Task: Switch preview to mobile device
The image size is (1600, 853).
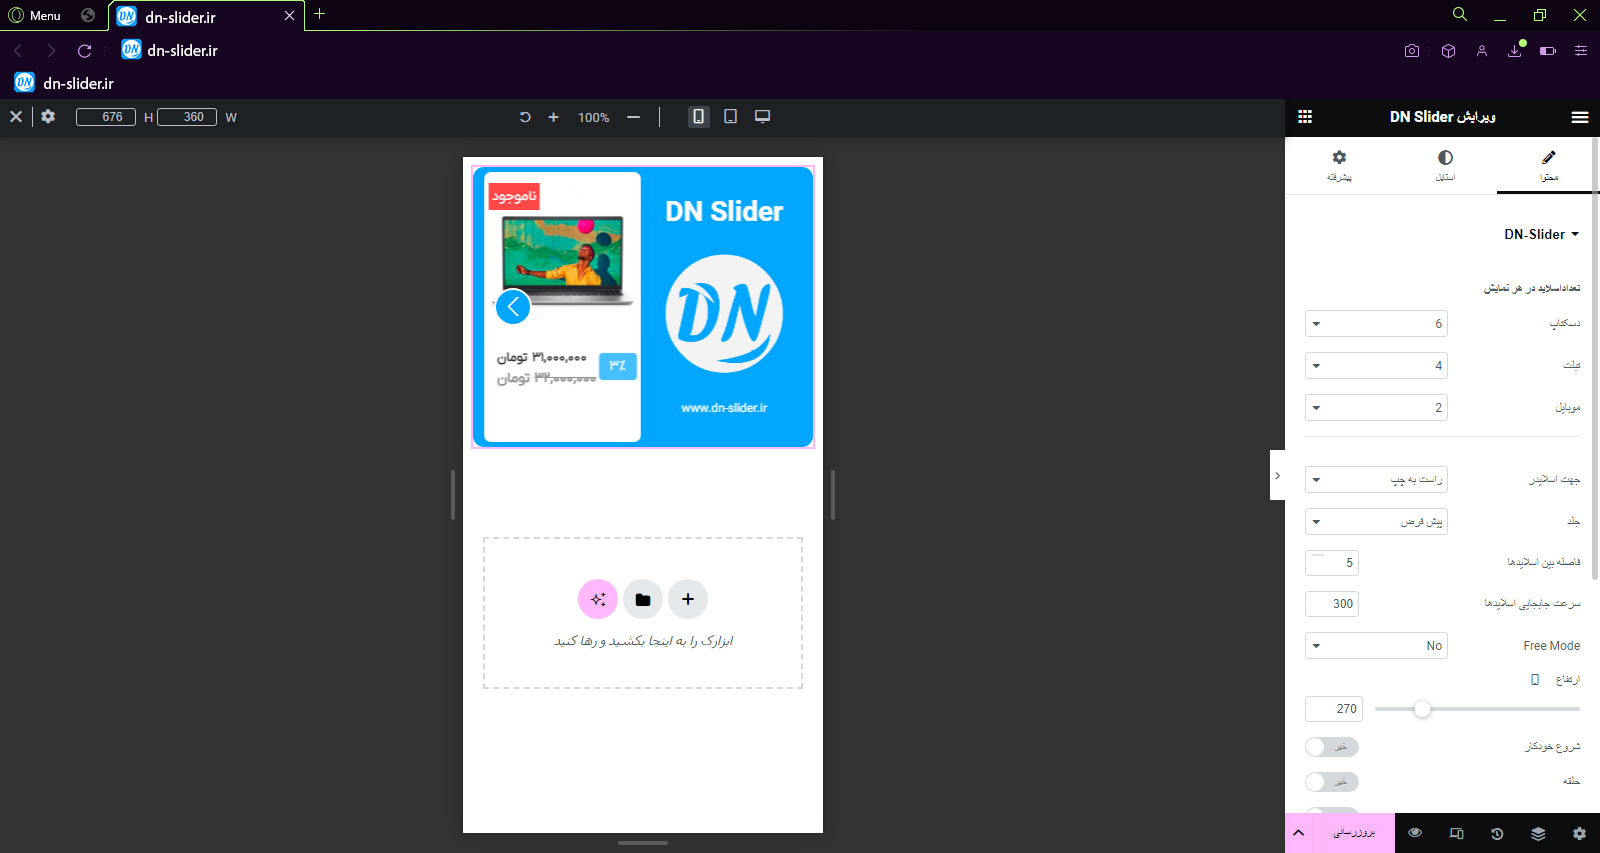Action: 698,116
